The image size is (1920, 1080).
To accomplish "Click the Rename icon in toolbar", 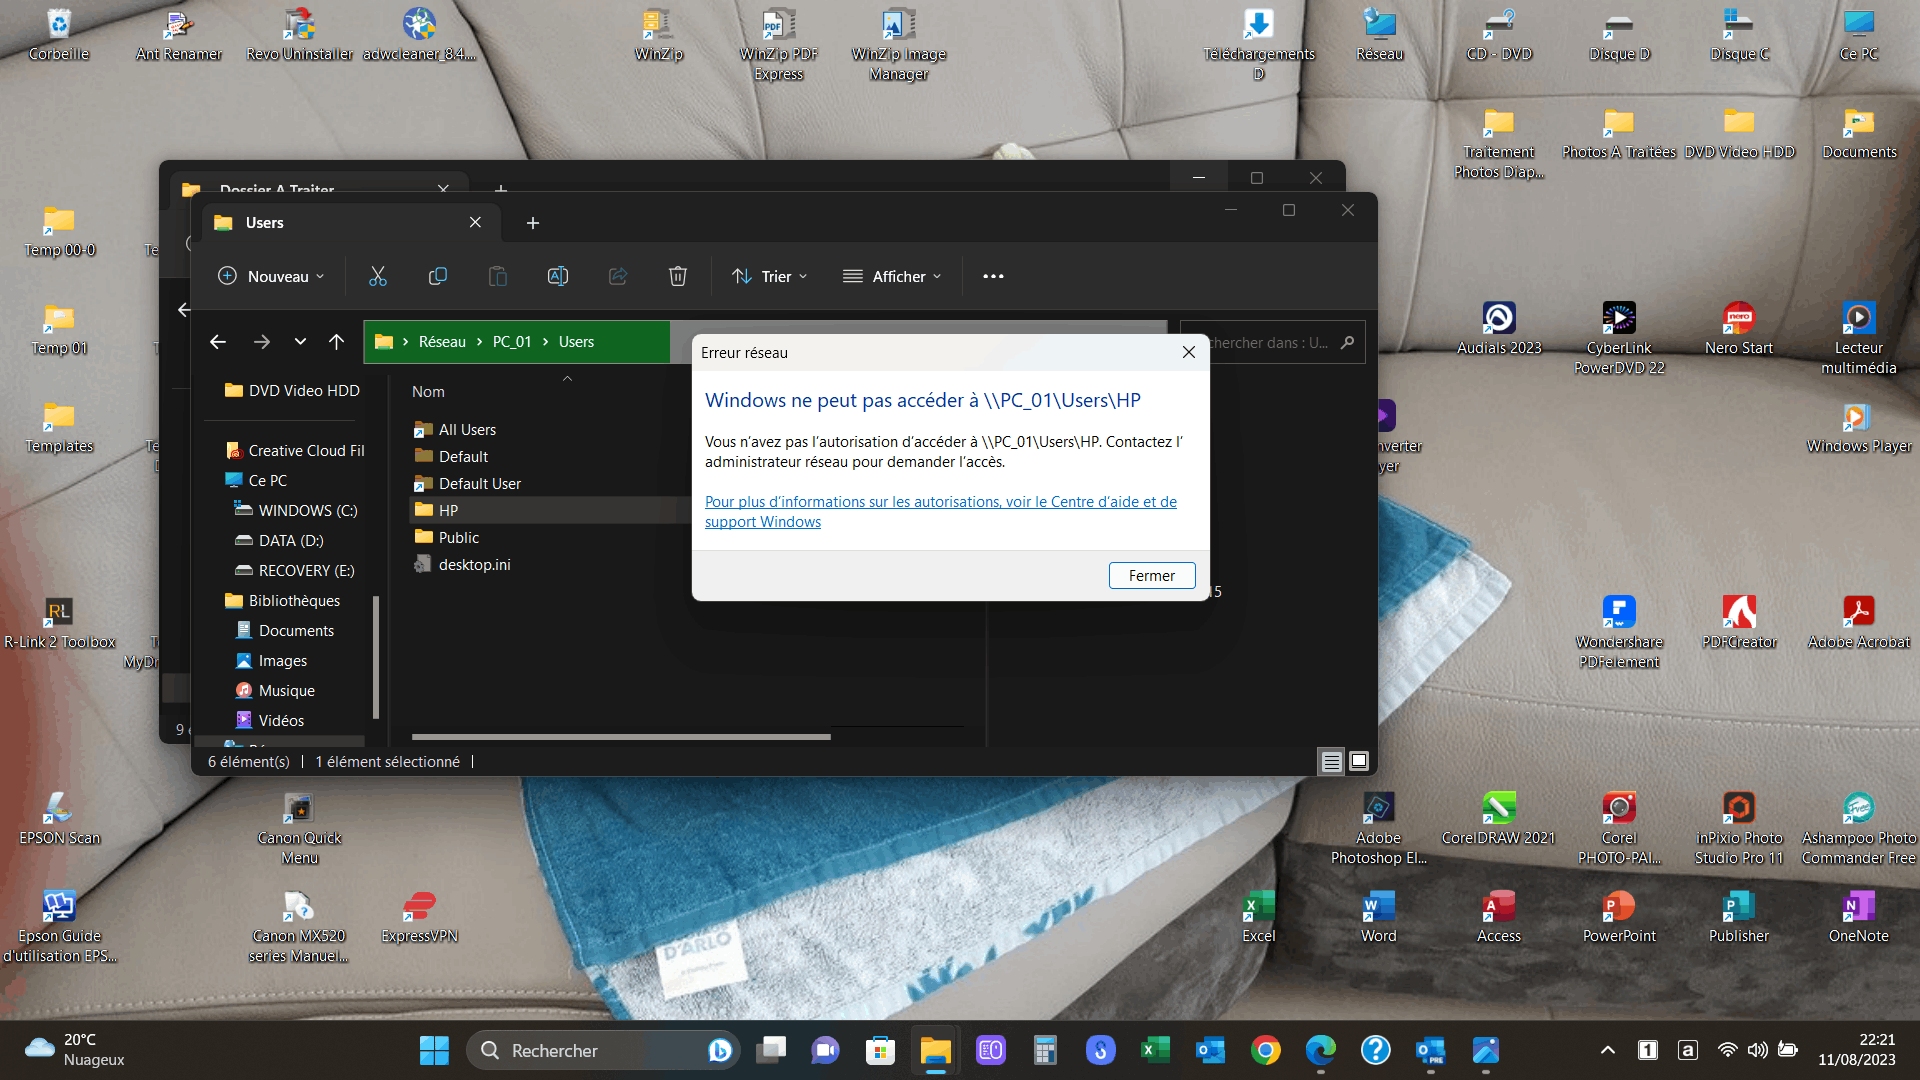I will click(x=558, y=277).
